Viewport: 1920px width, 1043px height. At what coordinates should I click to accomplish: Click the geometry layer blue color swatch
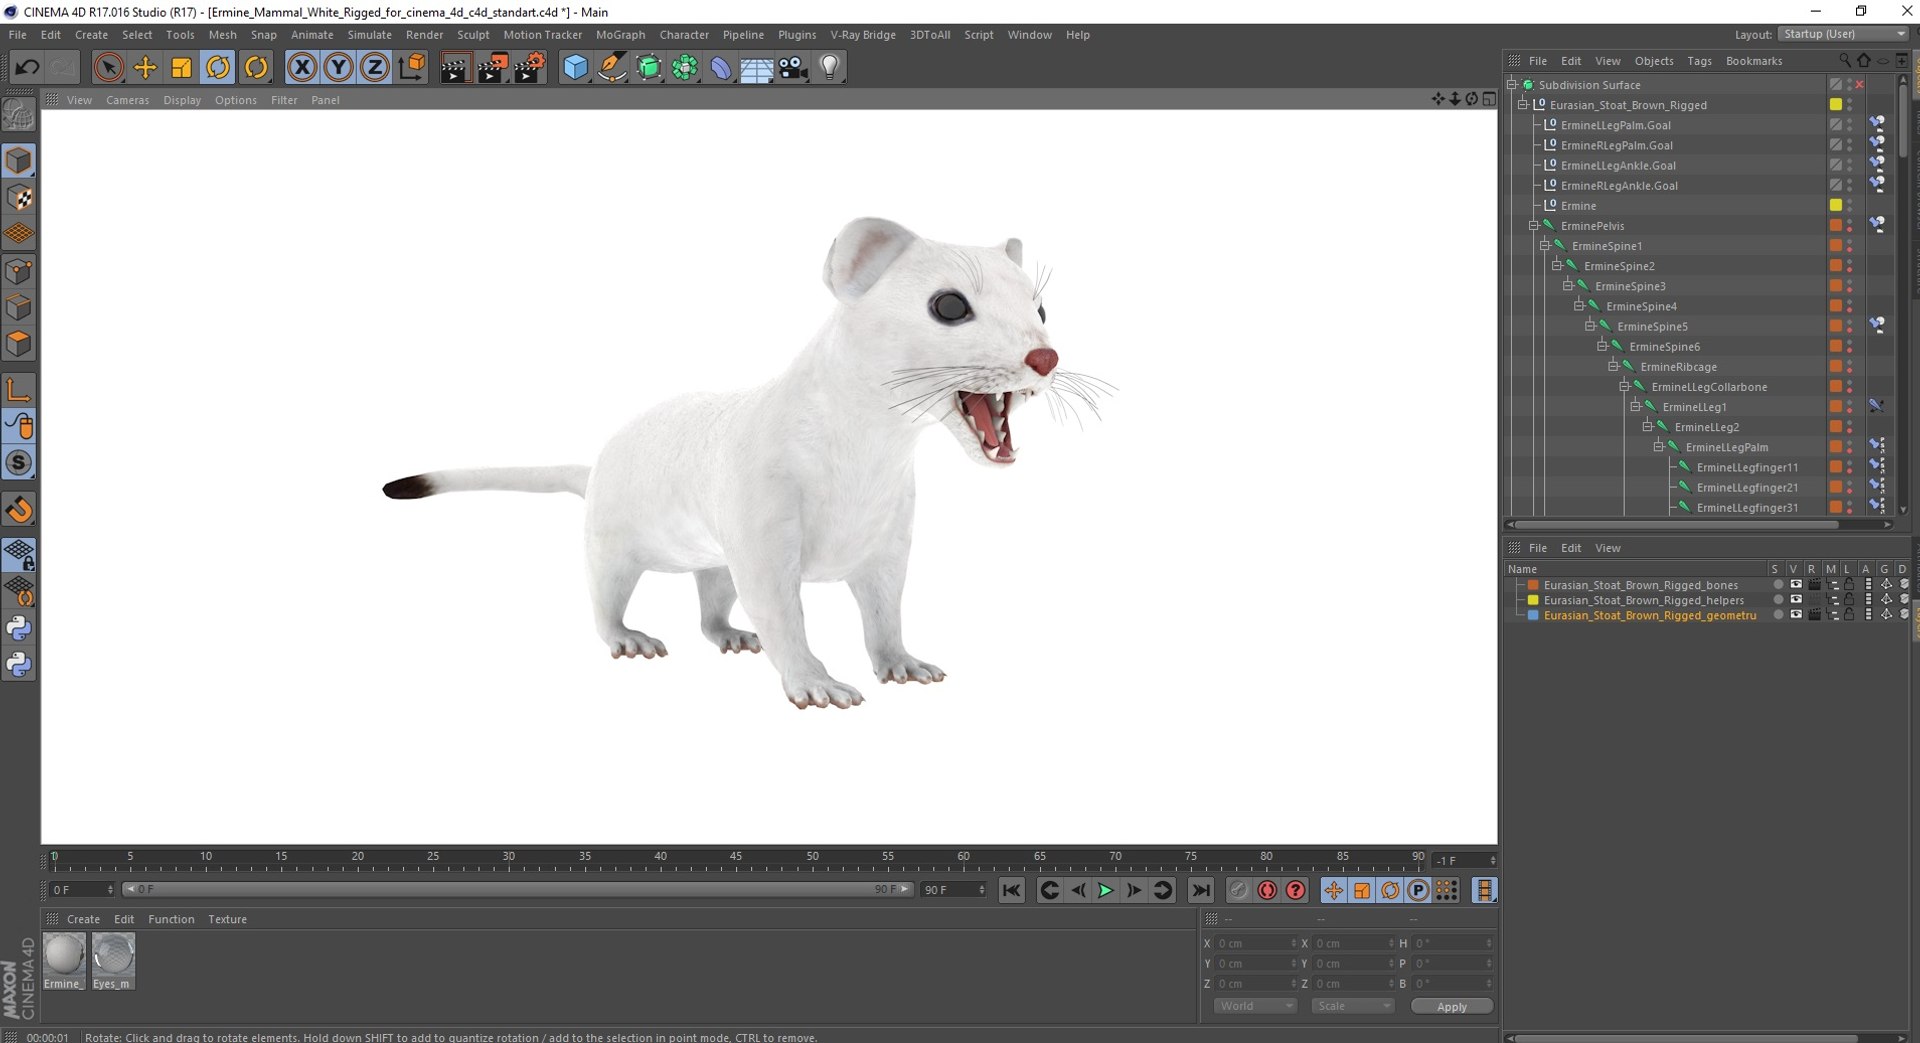pyautogui.click(x=1532, y=615)
